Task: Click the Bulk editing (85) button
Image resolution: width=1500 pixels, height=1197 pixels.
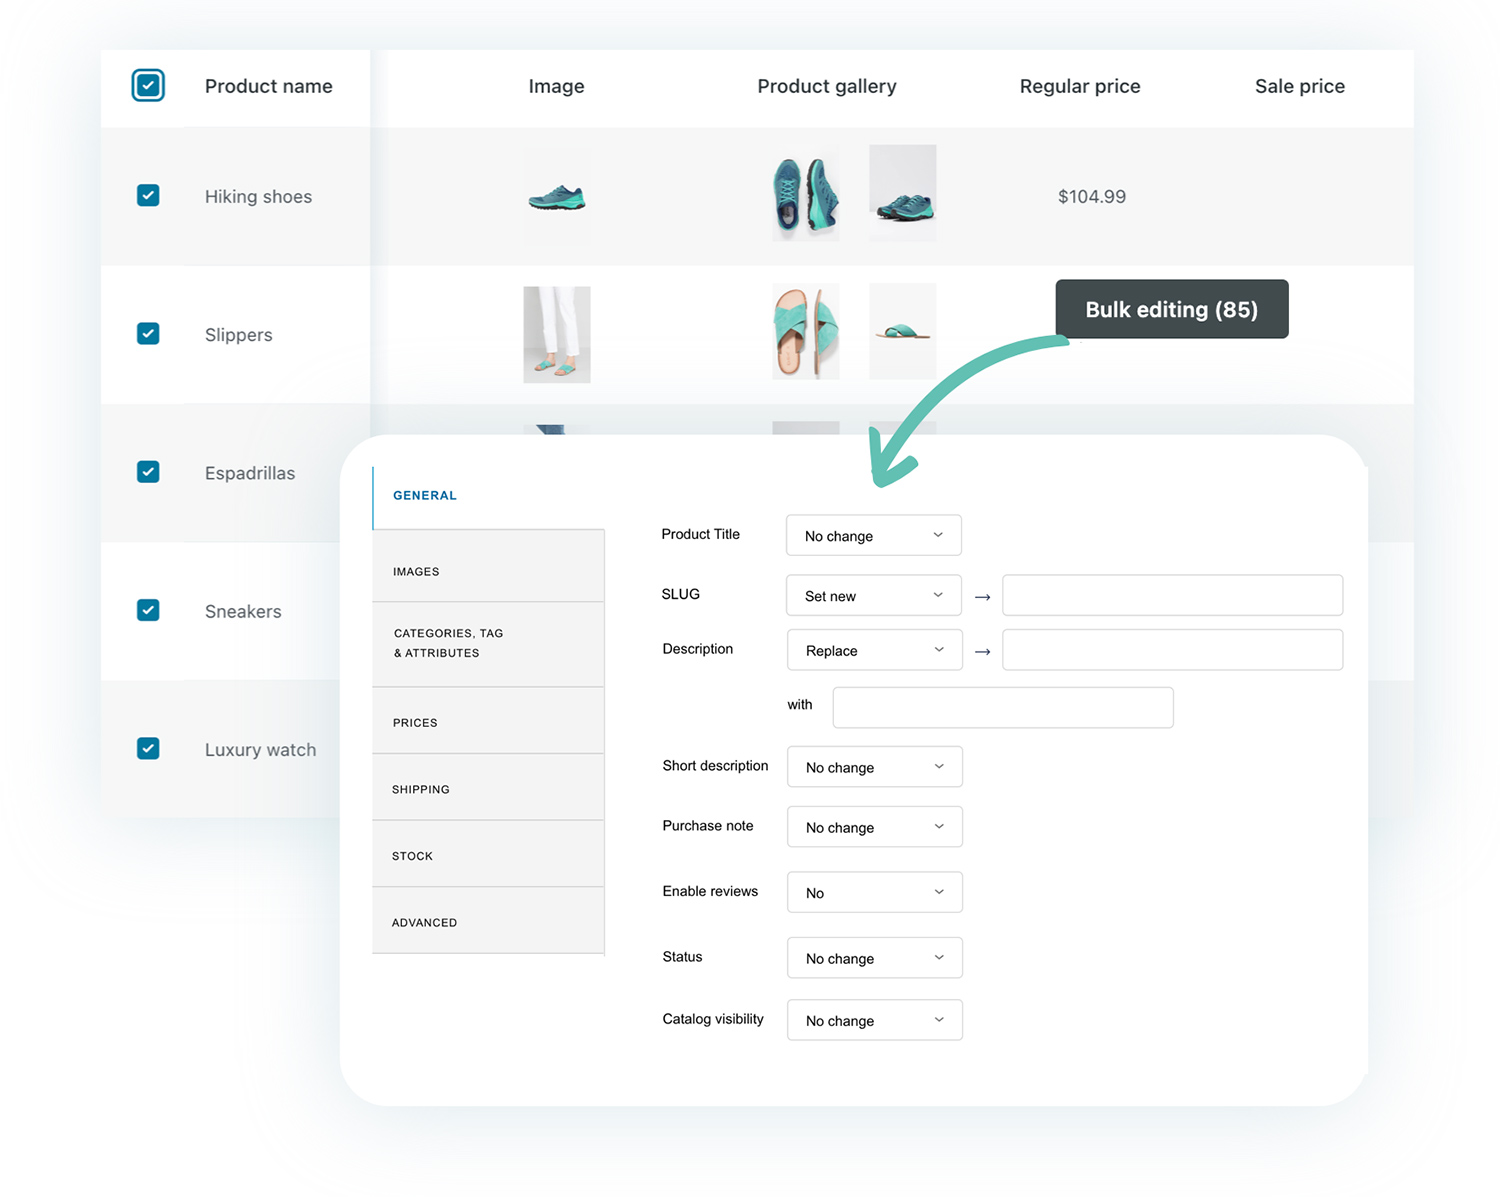Action: pos(1170,309)
